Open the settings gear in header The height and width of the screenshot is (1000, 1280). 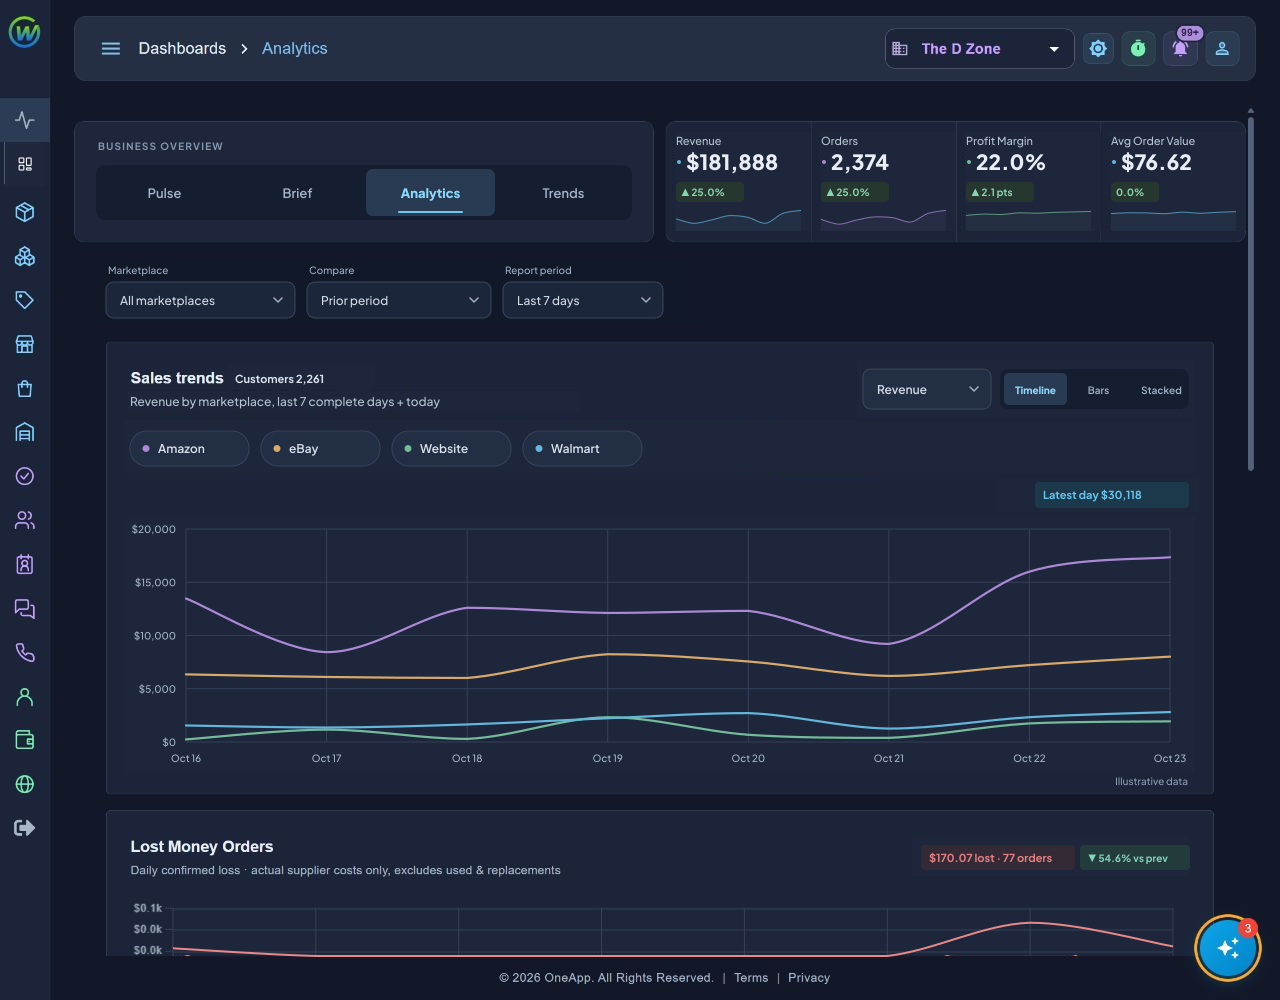1098,48
